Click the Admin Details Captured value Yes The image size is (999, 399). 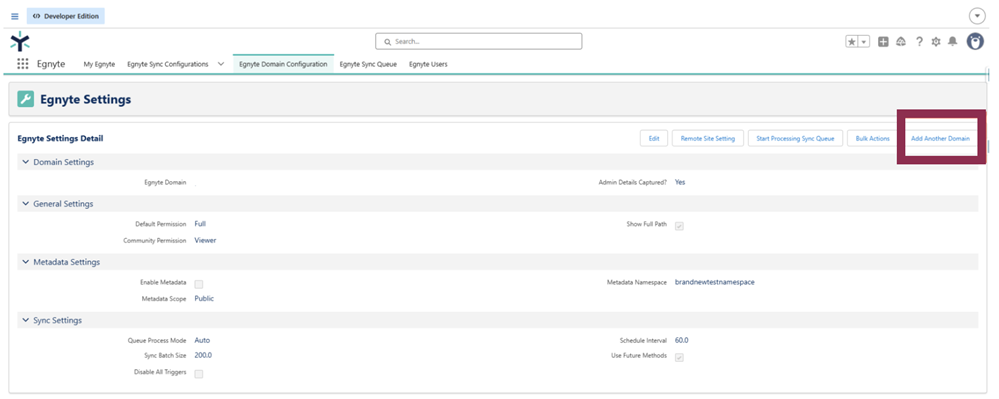(x=680, y=182)
